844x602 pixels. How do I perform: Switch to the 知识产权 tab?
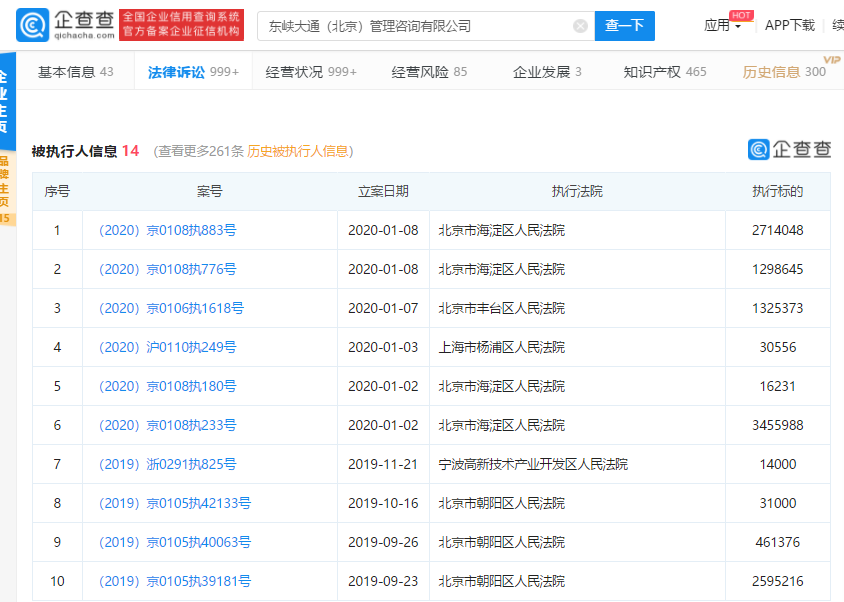click(x=665, y=72)
